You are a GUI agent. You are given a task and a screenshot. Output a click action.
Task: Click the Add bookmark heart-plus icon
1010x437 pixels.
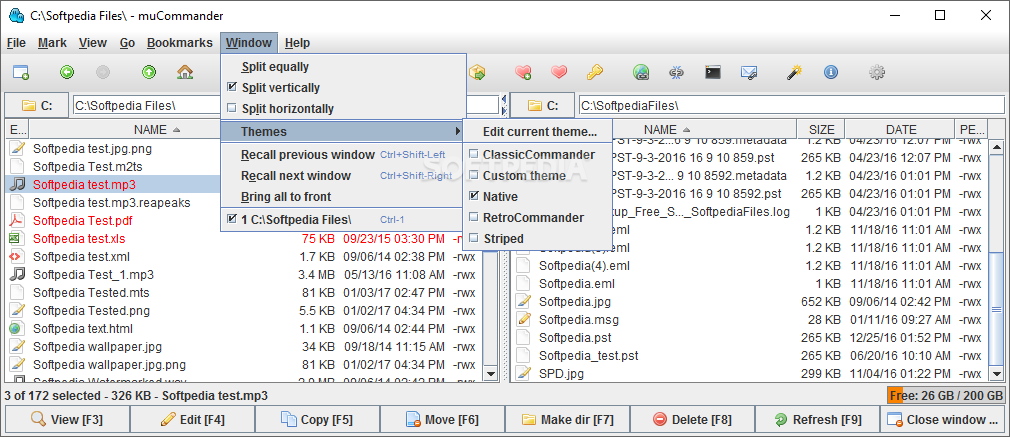(x=523, y=72)
